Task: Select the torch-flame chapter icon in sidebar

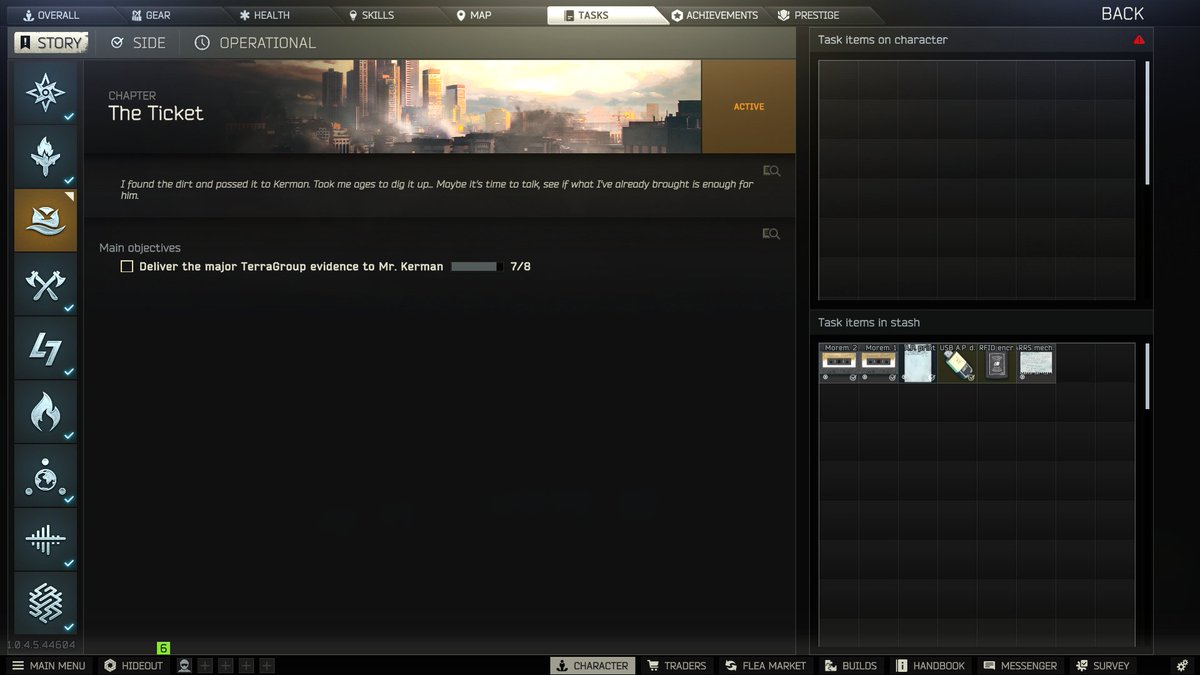Action: pos(45,157)
